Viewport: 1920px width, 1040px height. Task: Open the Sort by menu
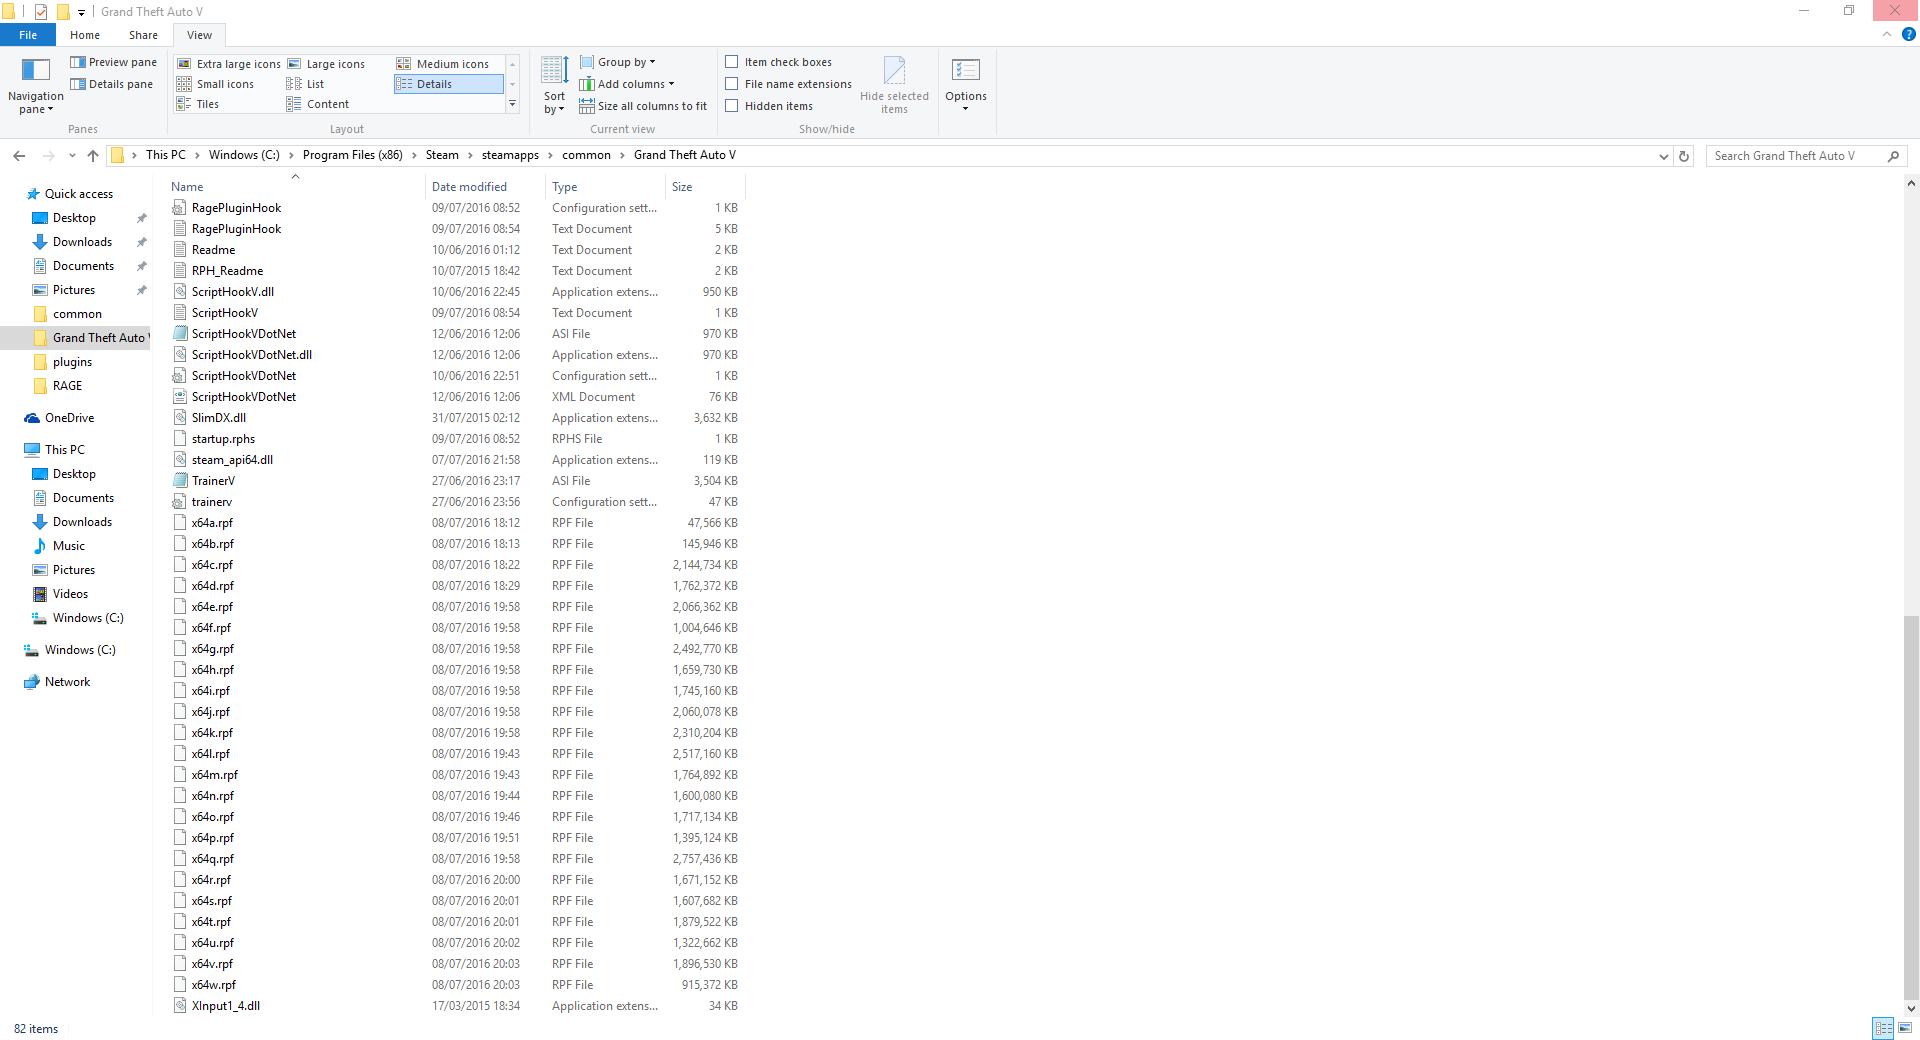click(554, 86)
